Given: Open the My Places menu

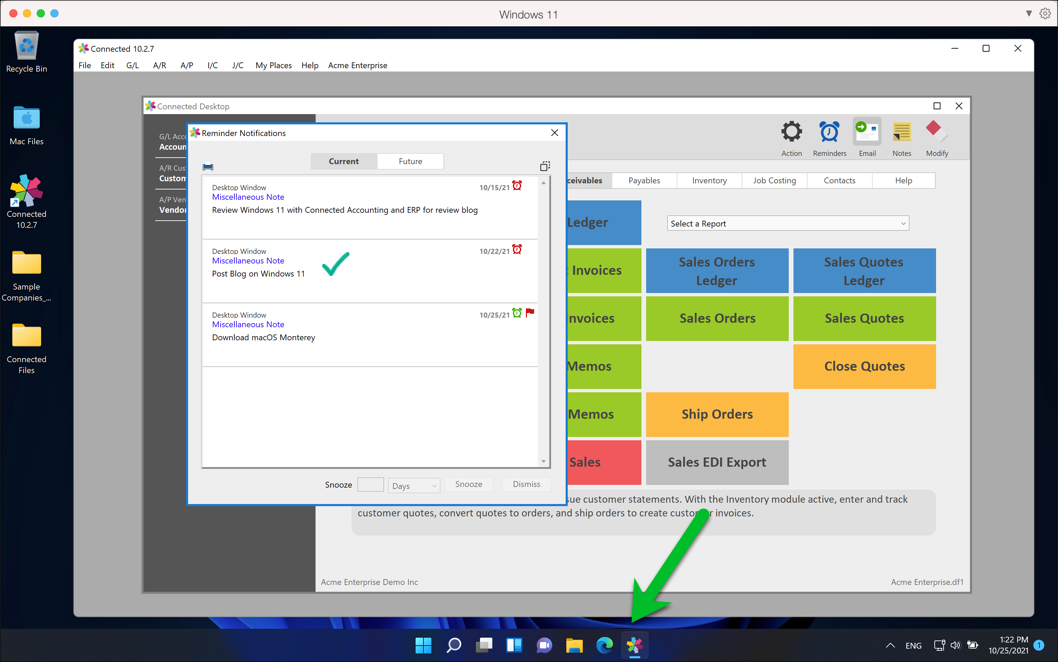Looking at the screenshot, I should 273,66.
